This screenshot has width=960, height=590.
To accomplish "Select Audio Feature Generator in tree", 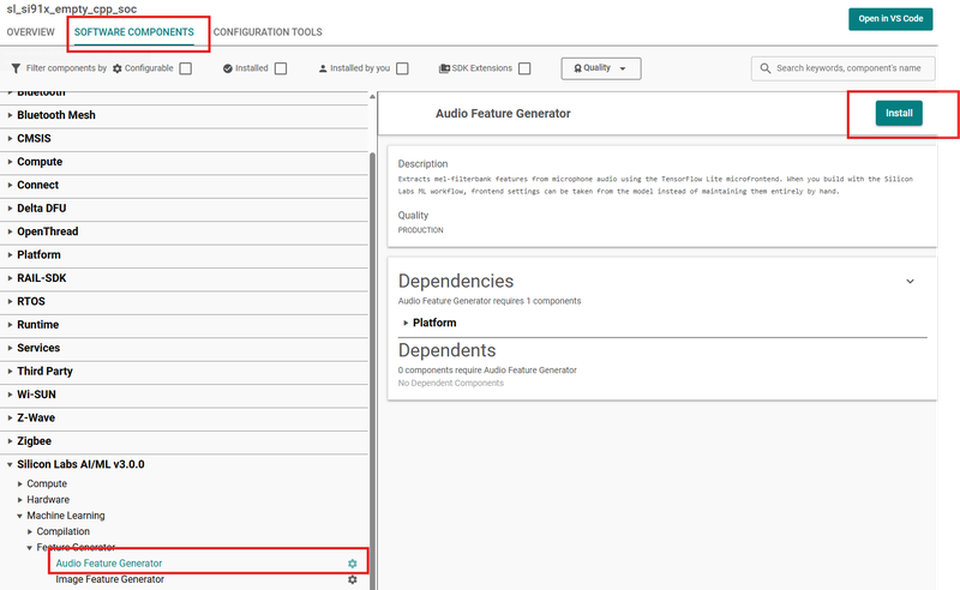I will click(x=109, y=563).
